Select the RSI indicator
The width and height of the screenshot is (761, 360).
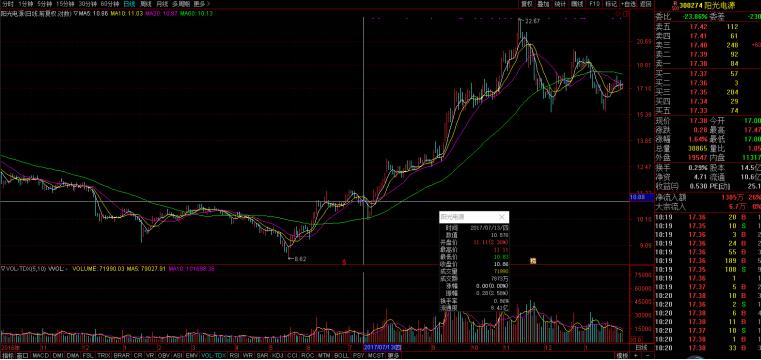(x=235, y=355)
